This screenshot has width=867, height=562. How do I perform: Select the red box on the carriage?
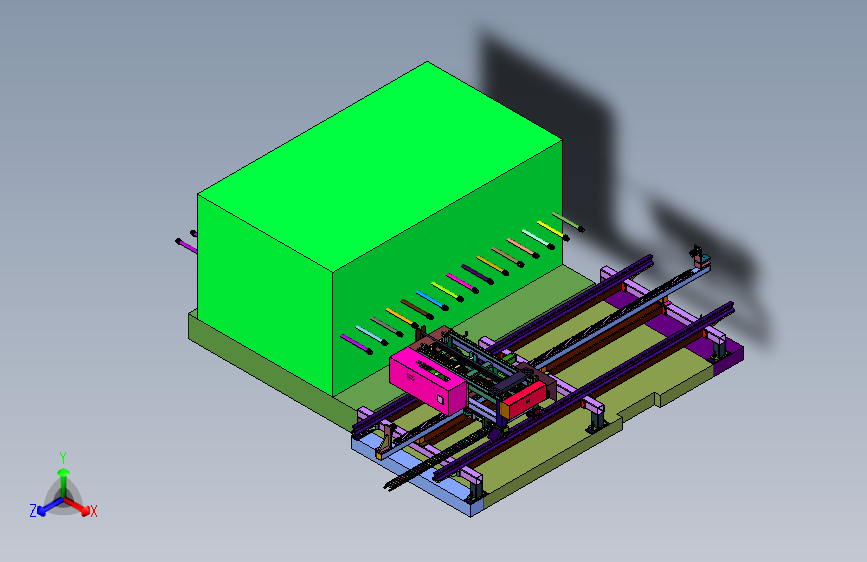click(x=523, y=398)
